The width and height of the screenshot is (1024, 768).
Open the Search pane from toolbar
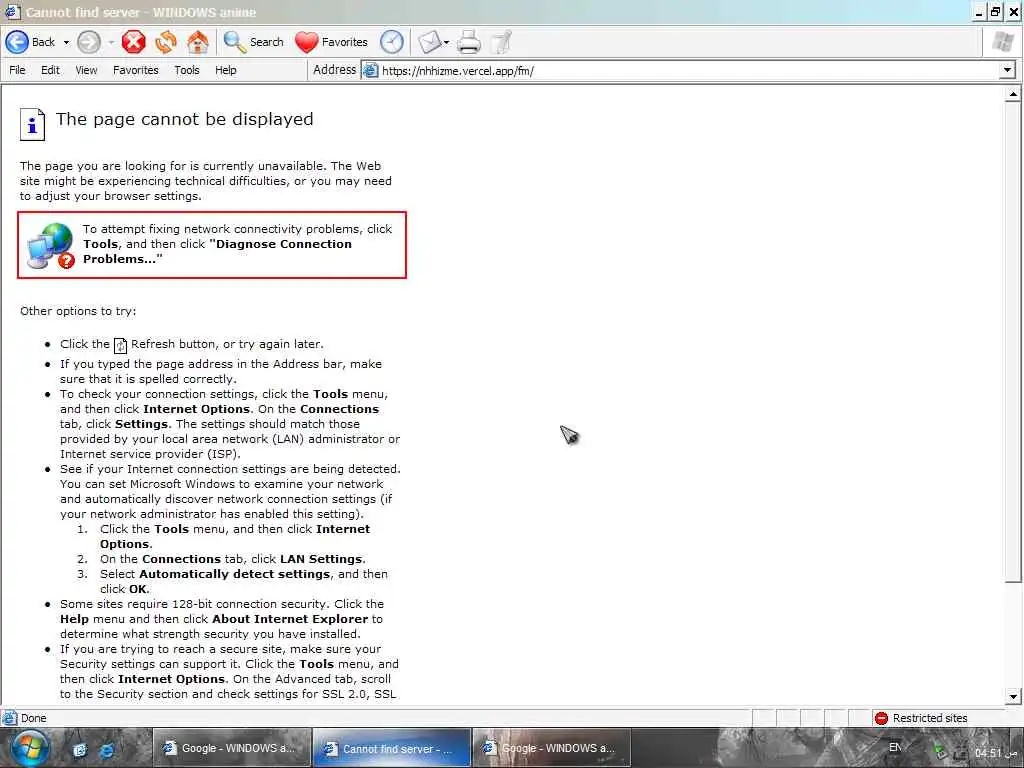pyautogui.click(x=253, y=42)
